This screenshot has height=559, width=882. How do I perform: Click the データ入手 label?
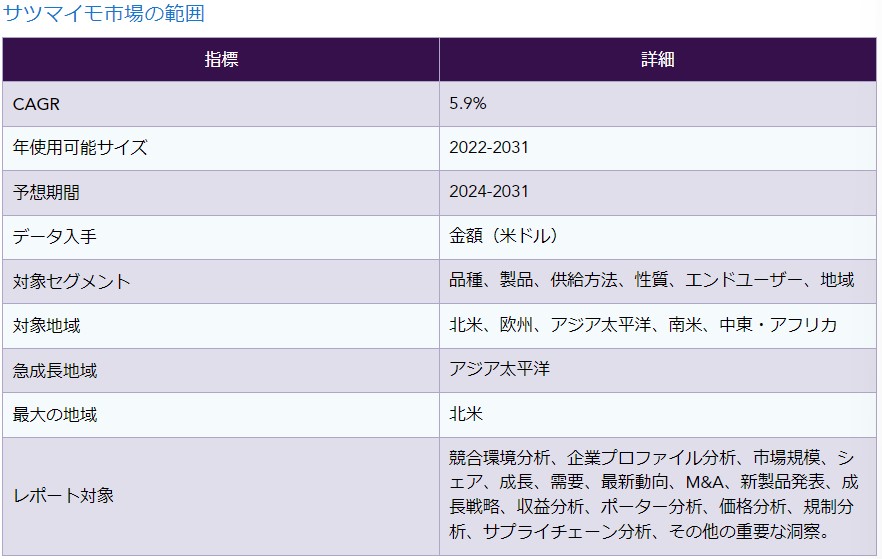(x=55, y=236)
